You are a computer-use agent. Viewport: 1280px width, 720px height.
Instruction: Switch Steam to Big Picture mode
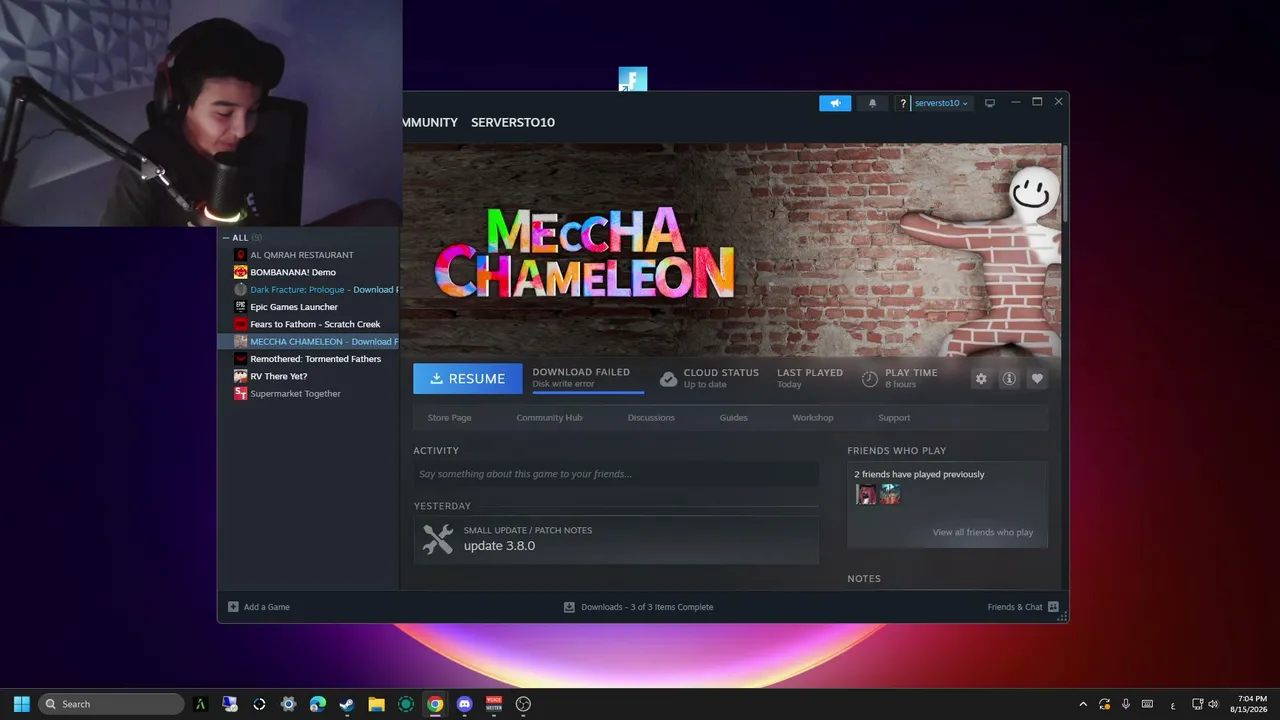(990, 103)
